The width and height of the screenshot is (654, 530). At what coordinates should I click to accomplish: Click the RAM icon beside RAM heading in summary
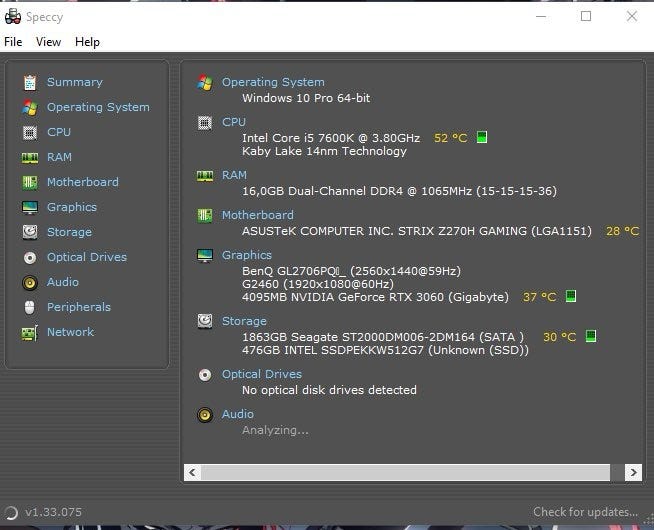point(205,176)
